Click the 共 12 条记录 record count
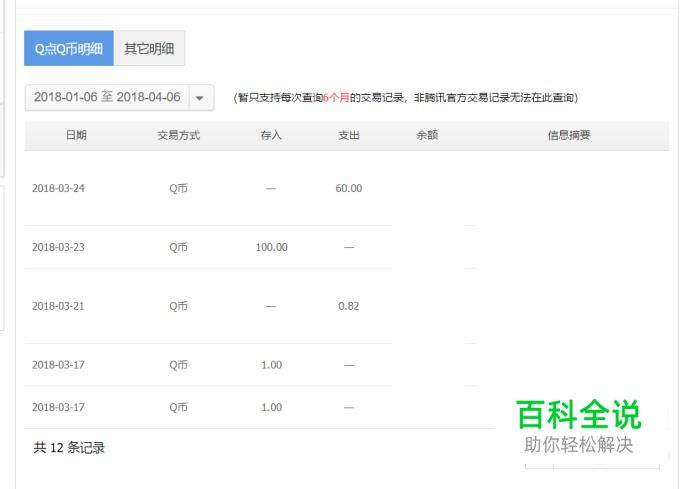 click(x=69, y=448)
